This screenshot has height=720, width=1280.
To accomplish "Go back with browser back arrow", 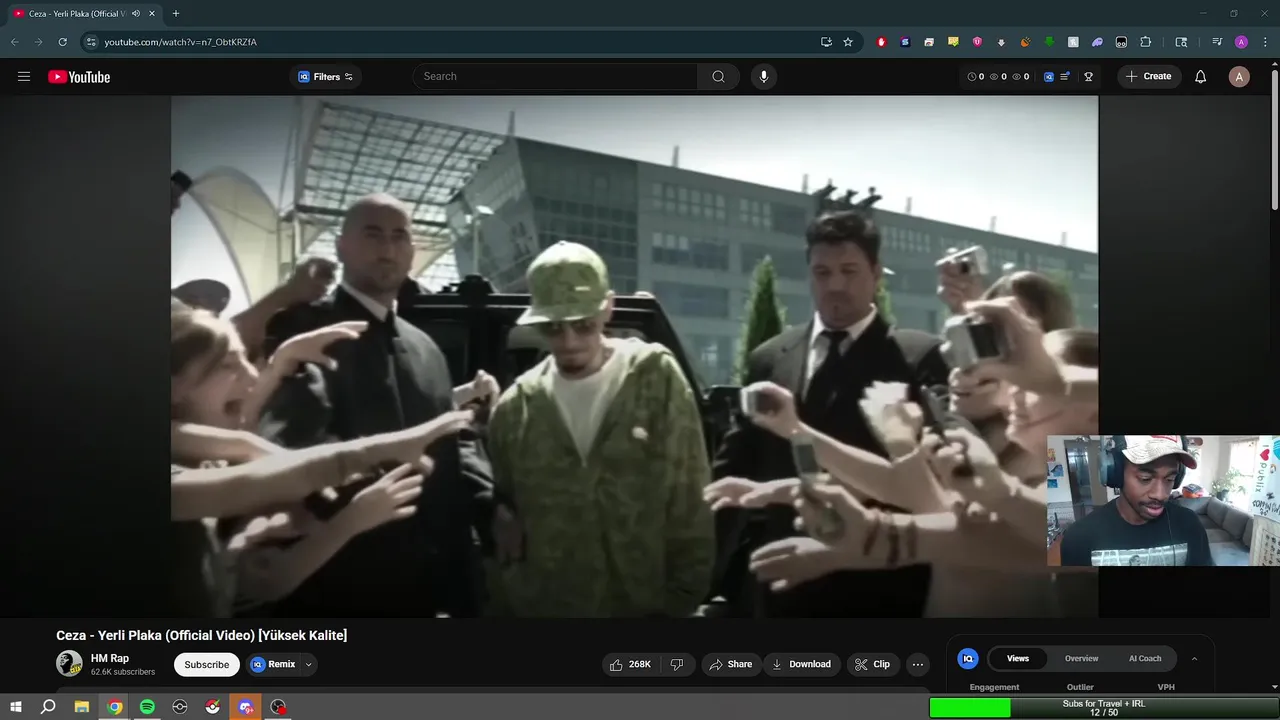I will [15, 42].
